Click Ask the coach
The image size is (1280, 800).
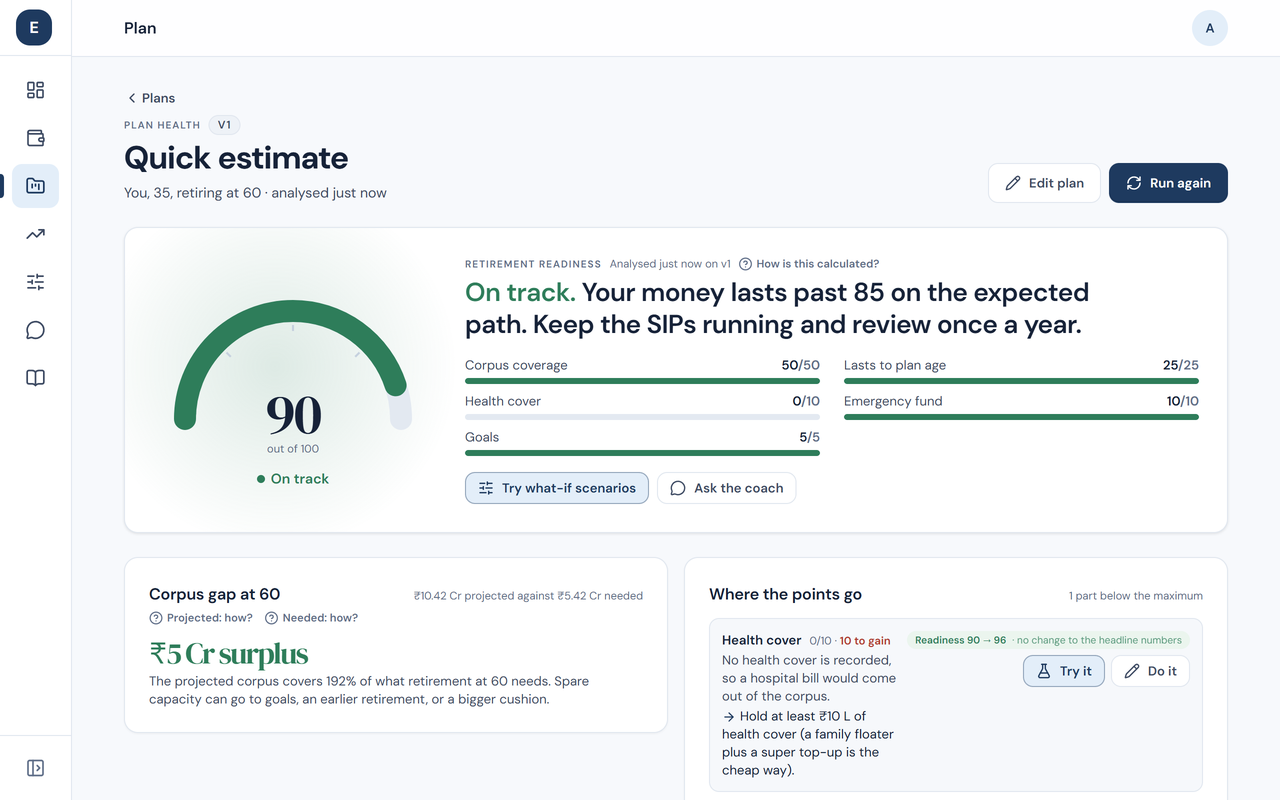(x=727, y=488)
